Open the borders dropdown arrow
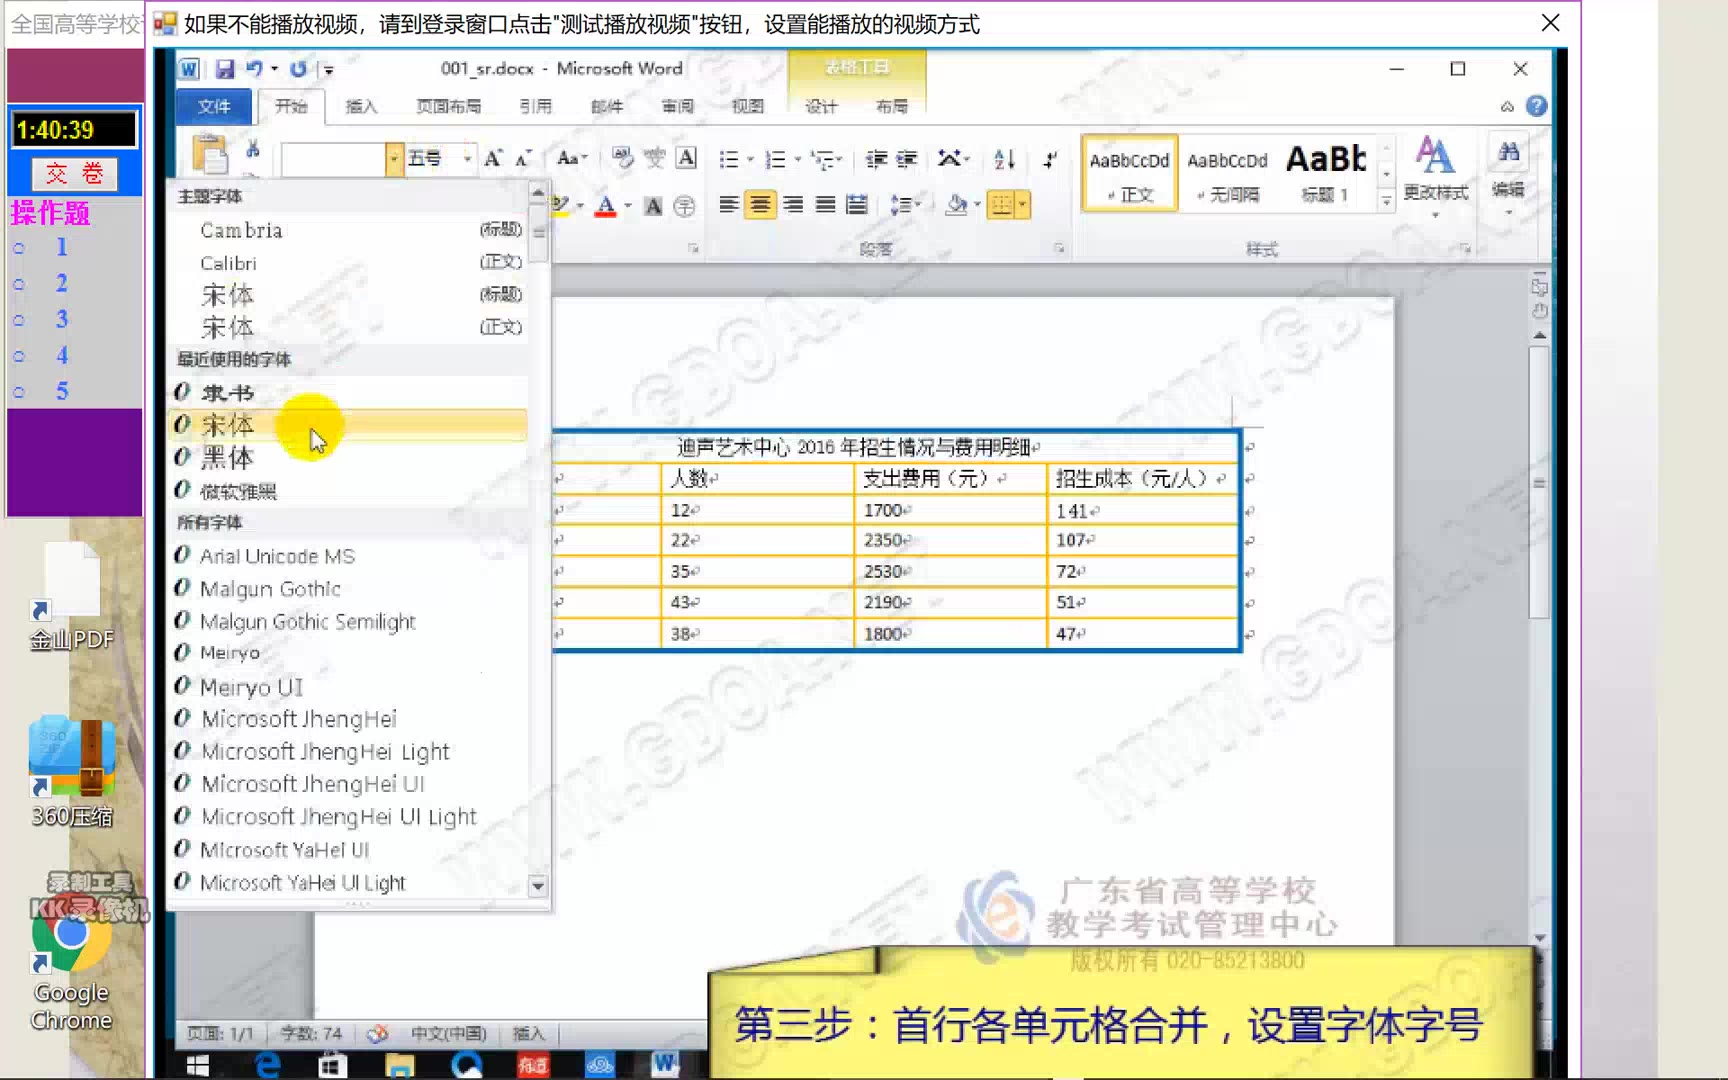This screenshot has width=1728, height=1080. tap(1024, 205)
